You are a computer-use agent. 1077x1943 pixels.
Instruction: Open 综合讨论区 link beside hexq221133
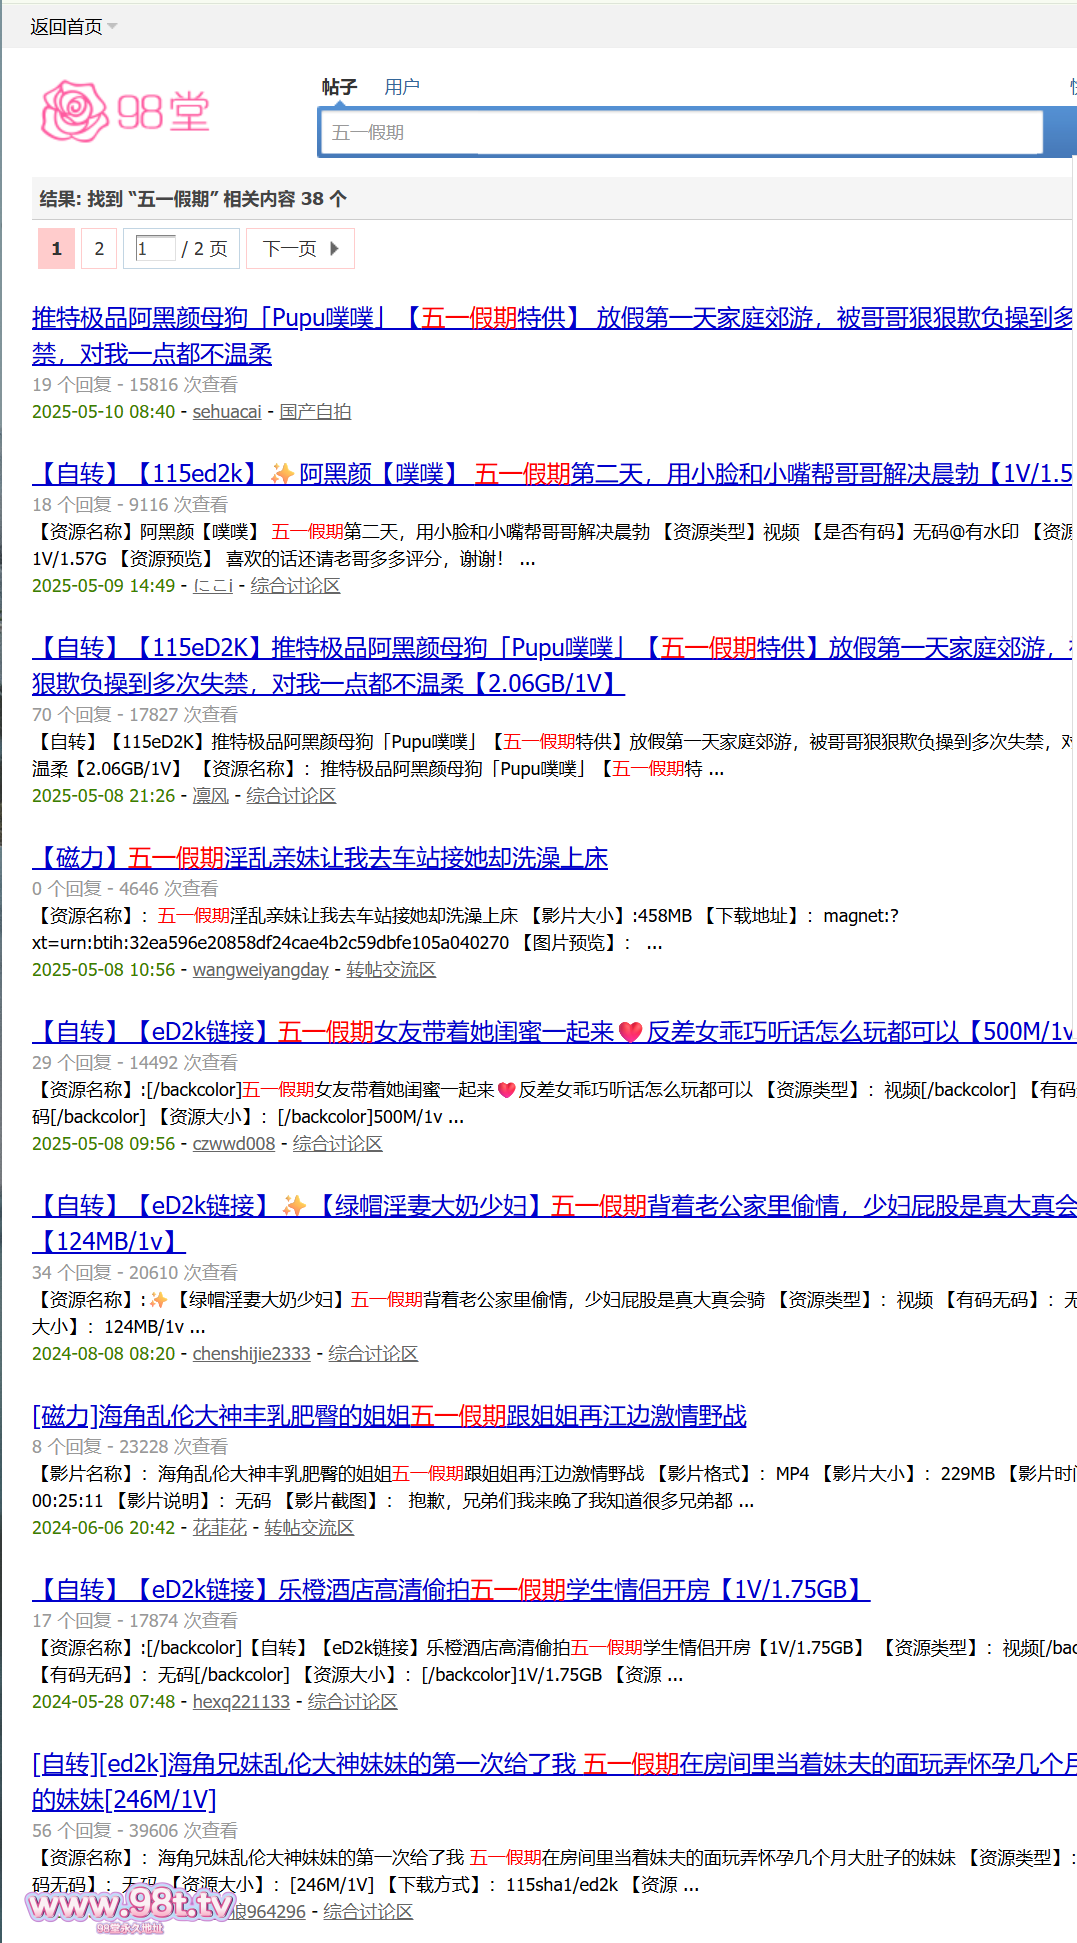pos(352,1702)
